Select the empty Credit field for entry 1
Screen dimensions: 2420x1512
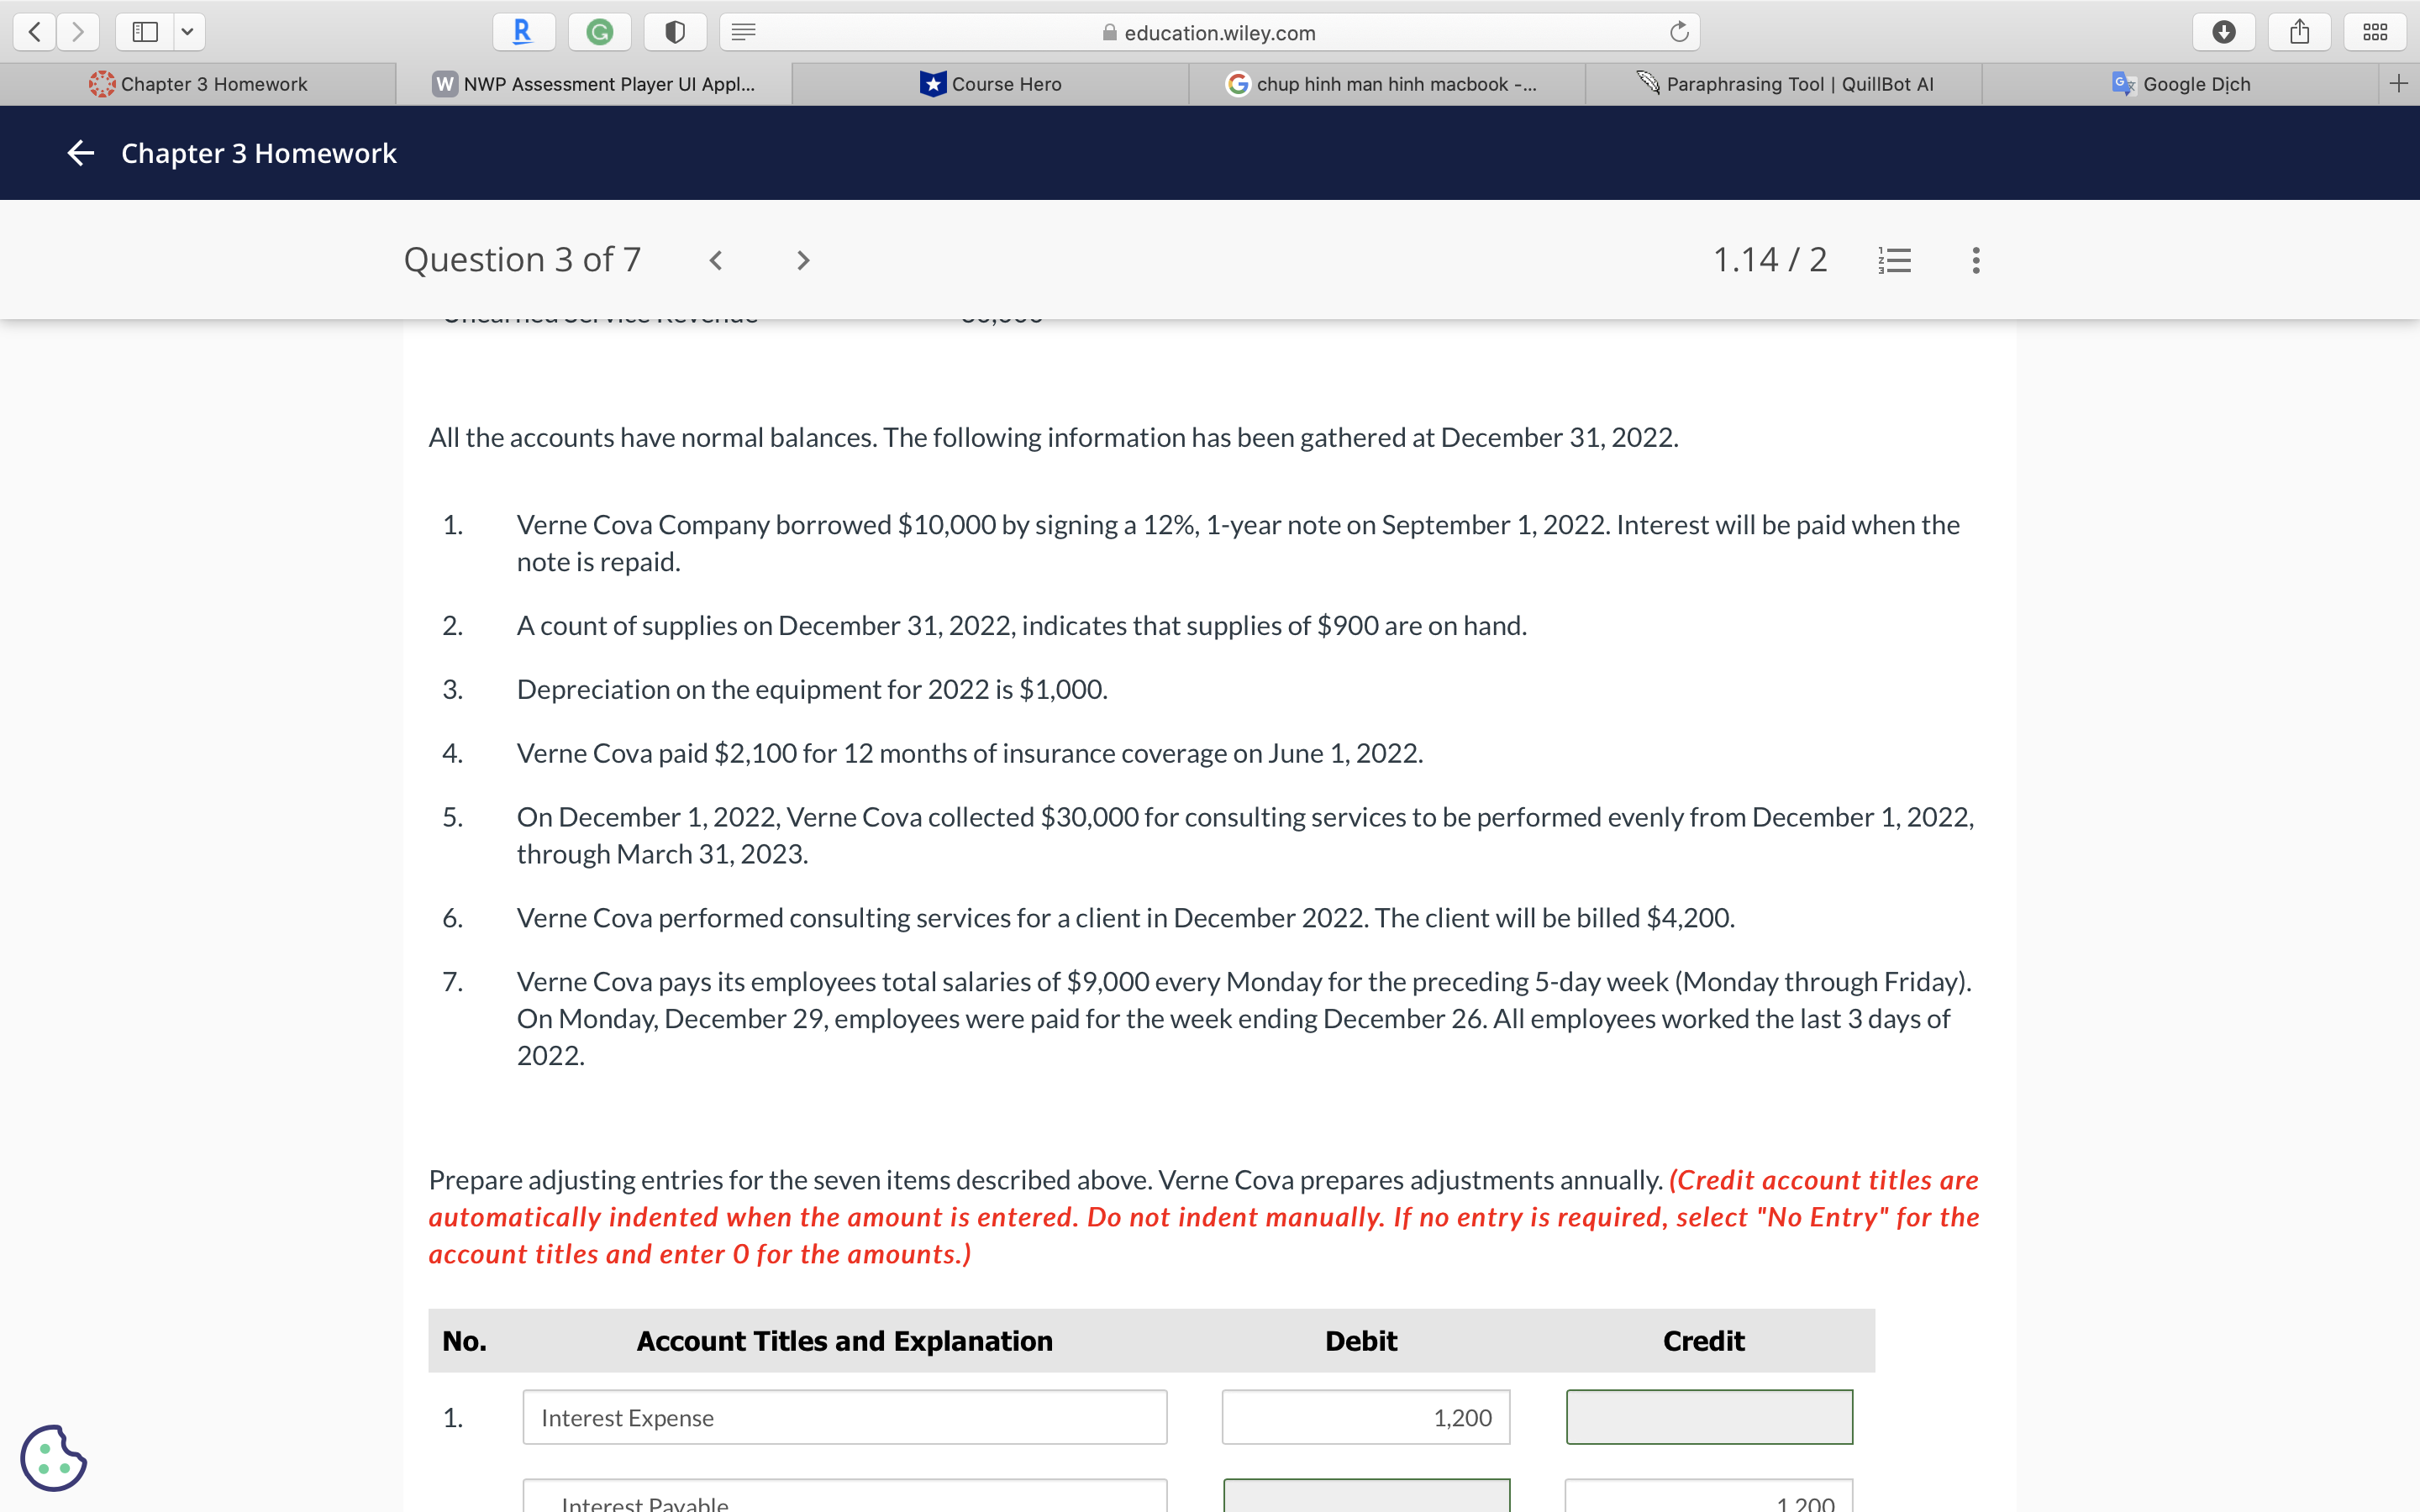1708,1416
